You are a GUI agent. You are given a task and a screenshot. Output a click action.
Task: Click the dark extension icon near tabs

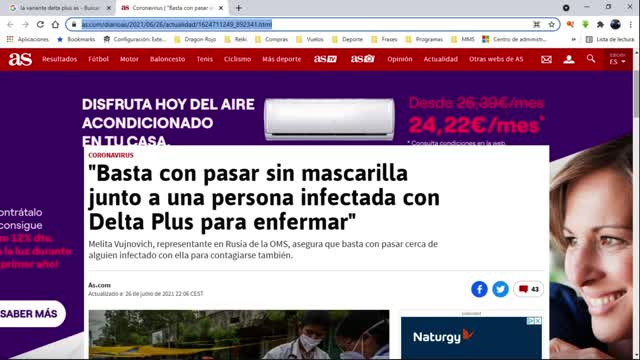[x=566, y=8]
